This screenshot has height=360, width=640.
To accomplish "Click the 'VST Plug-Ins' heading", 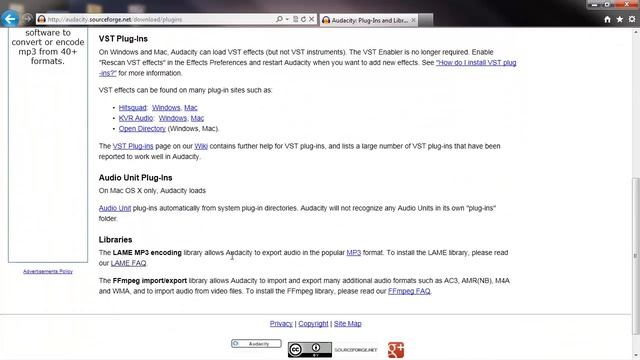I will [x=123, y=39].
